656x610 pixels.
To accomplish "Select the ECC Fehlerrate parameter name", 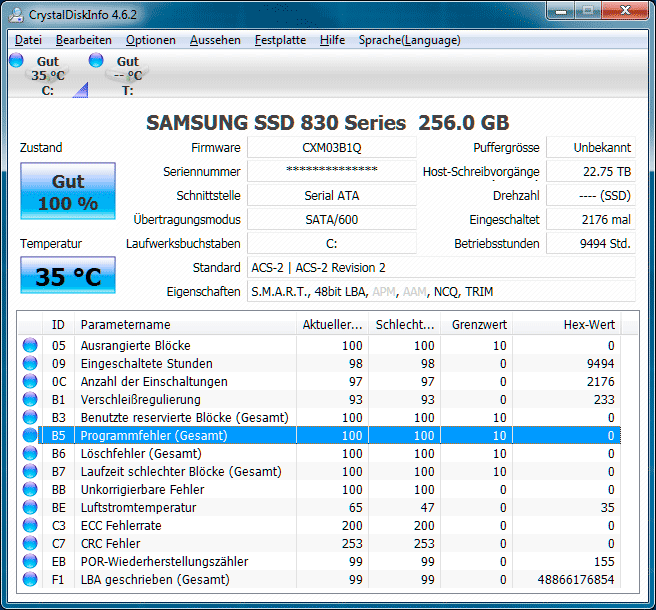I will coord(121,525).
